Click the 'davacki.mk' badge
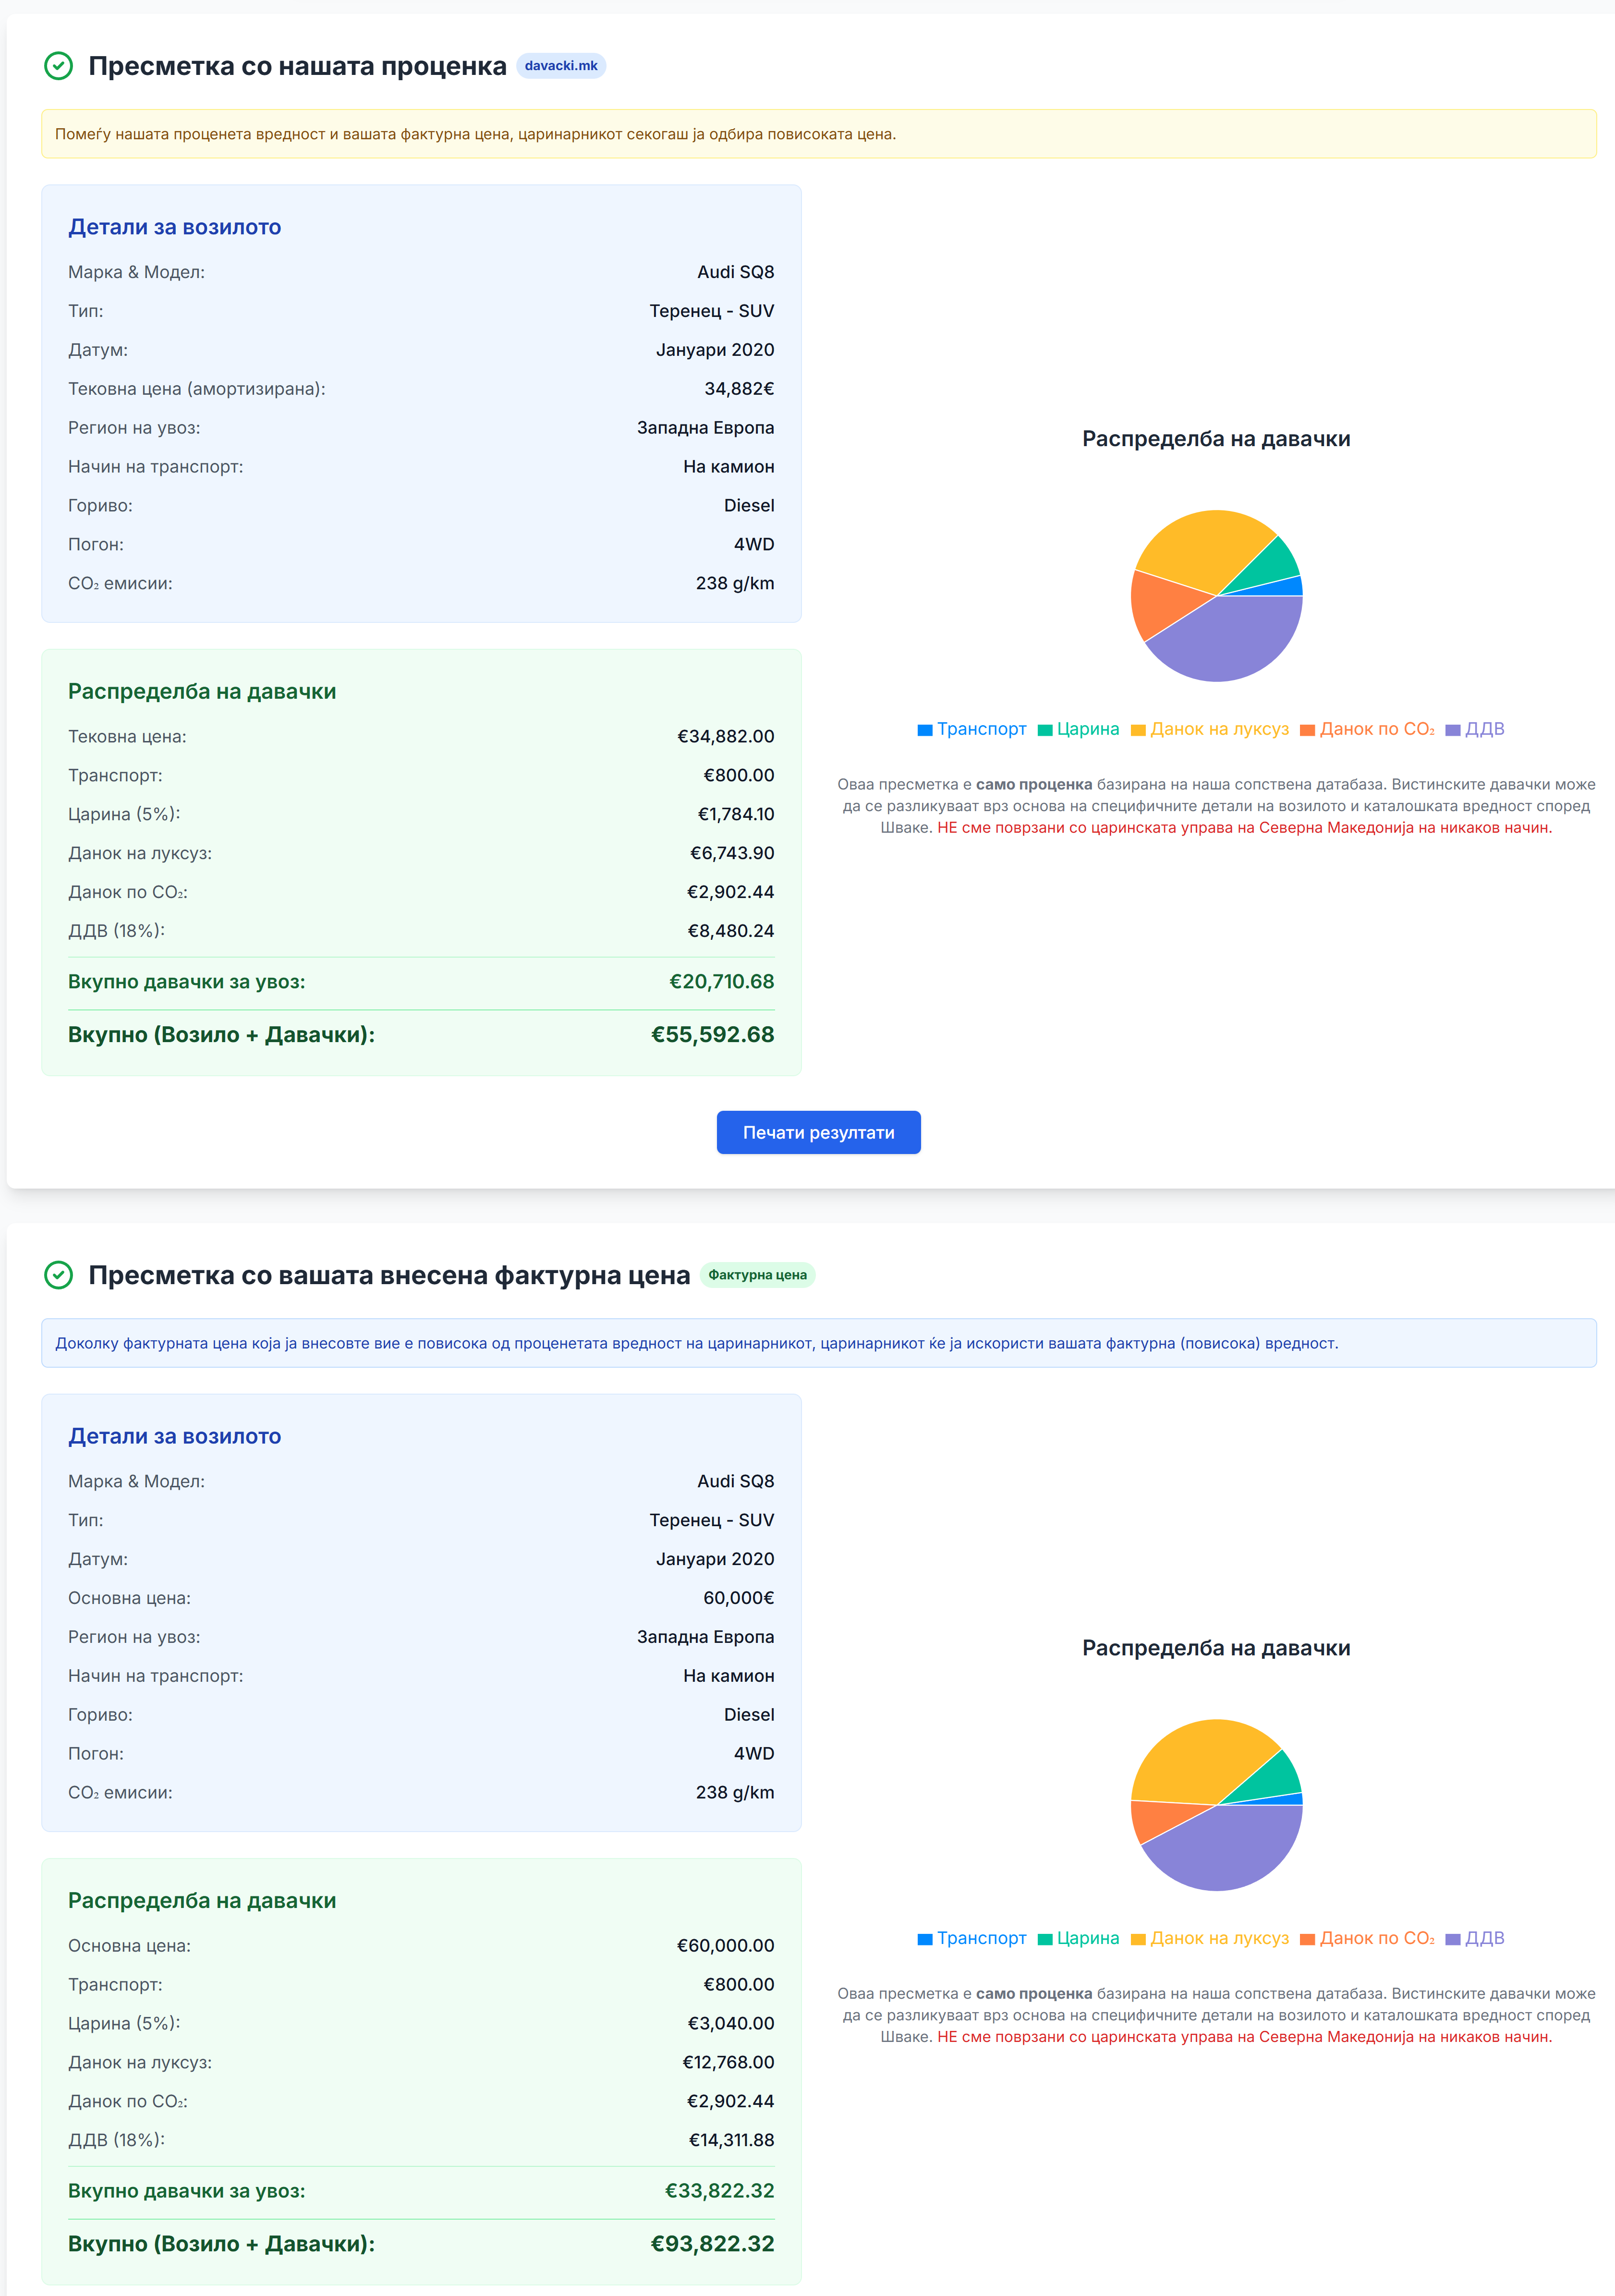The height and width of the screenshot is (2296, 1615). (x=561, y=66)
